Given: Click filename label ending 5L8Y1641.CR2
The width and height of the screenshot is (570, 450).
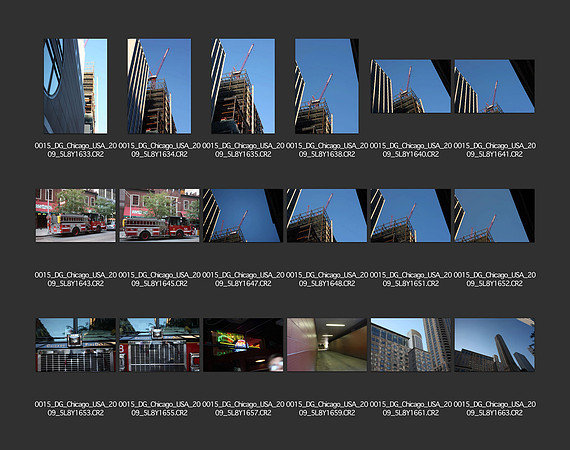Looking at the screenshot, I should point(494,150).
